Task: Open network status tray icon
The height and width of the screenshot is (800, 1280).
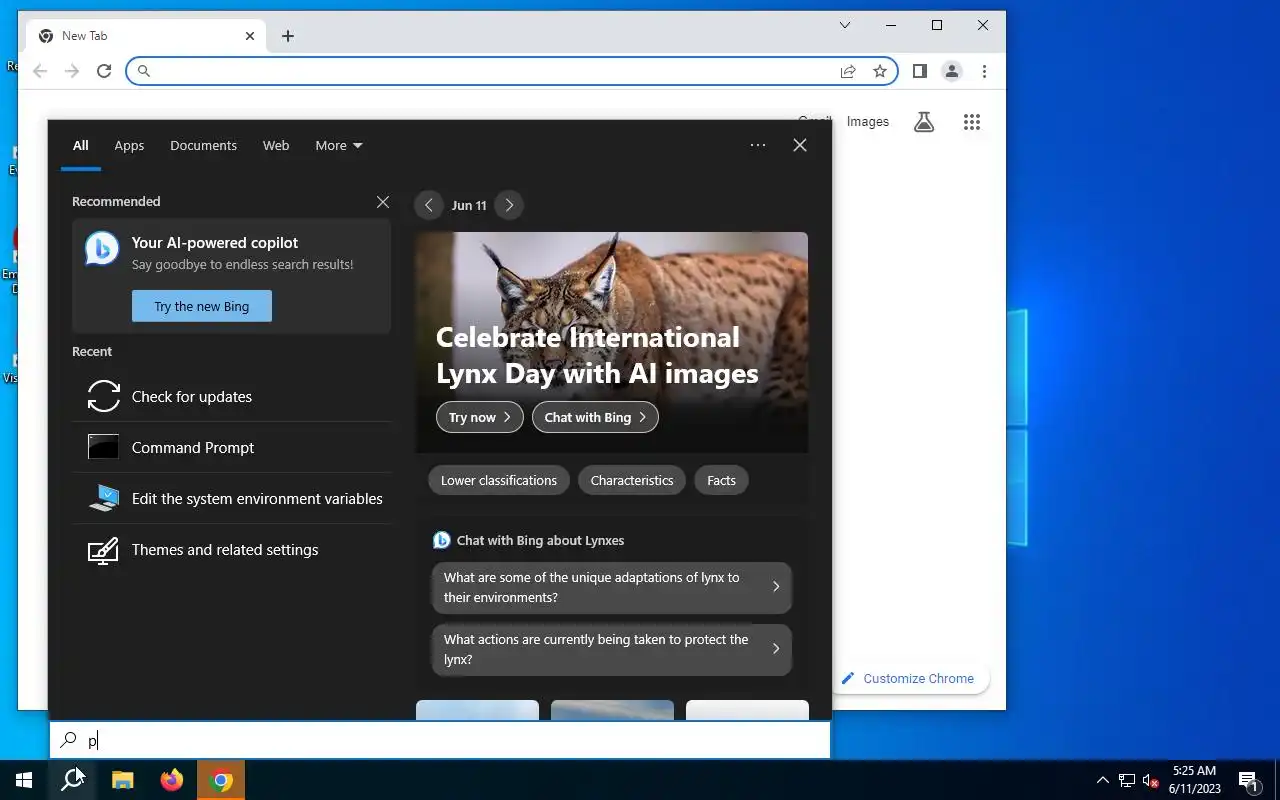Action: coord(1127,780)
